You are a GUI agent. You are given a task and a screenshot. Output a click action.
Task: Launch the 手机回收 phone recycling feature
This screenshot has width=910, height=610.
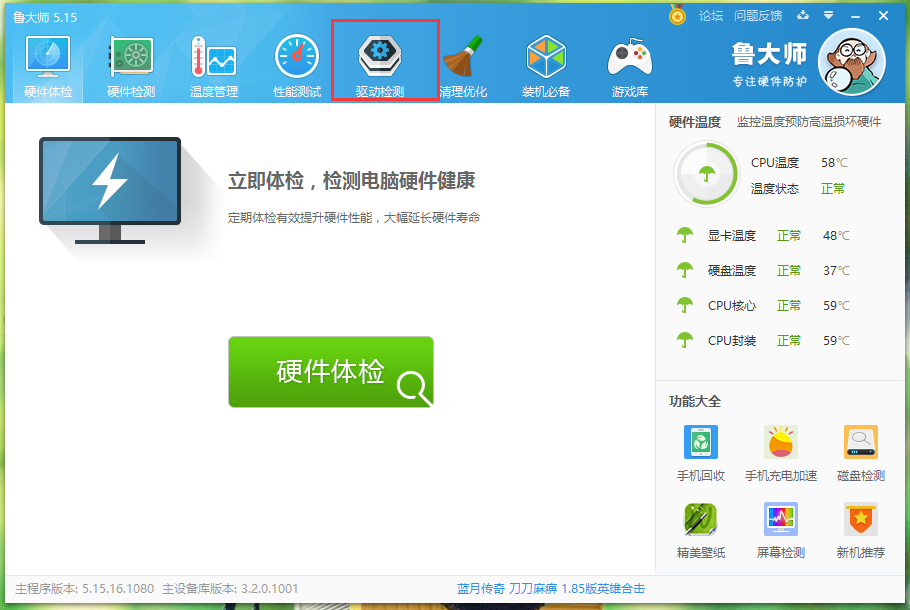699,450
